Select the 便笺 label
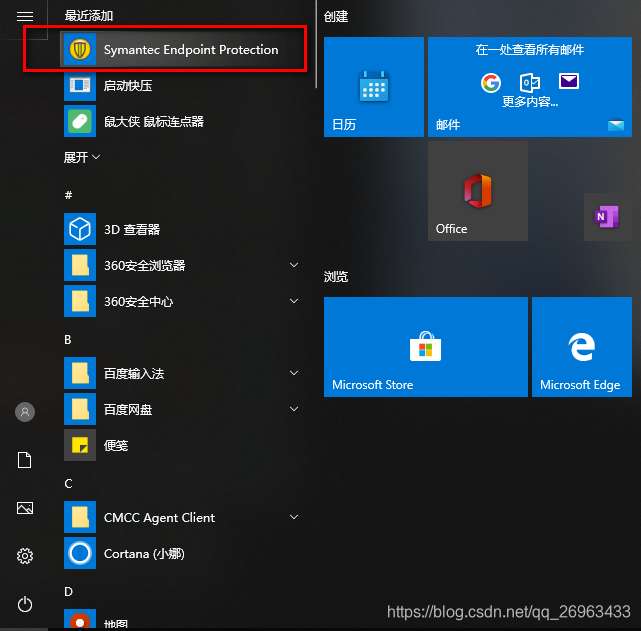The width and height of the screenshot is (641, 631). coord(116,445)
